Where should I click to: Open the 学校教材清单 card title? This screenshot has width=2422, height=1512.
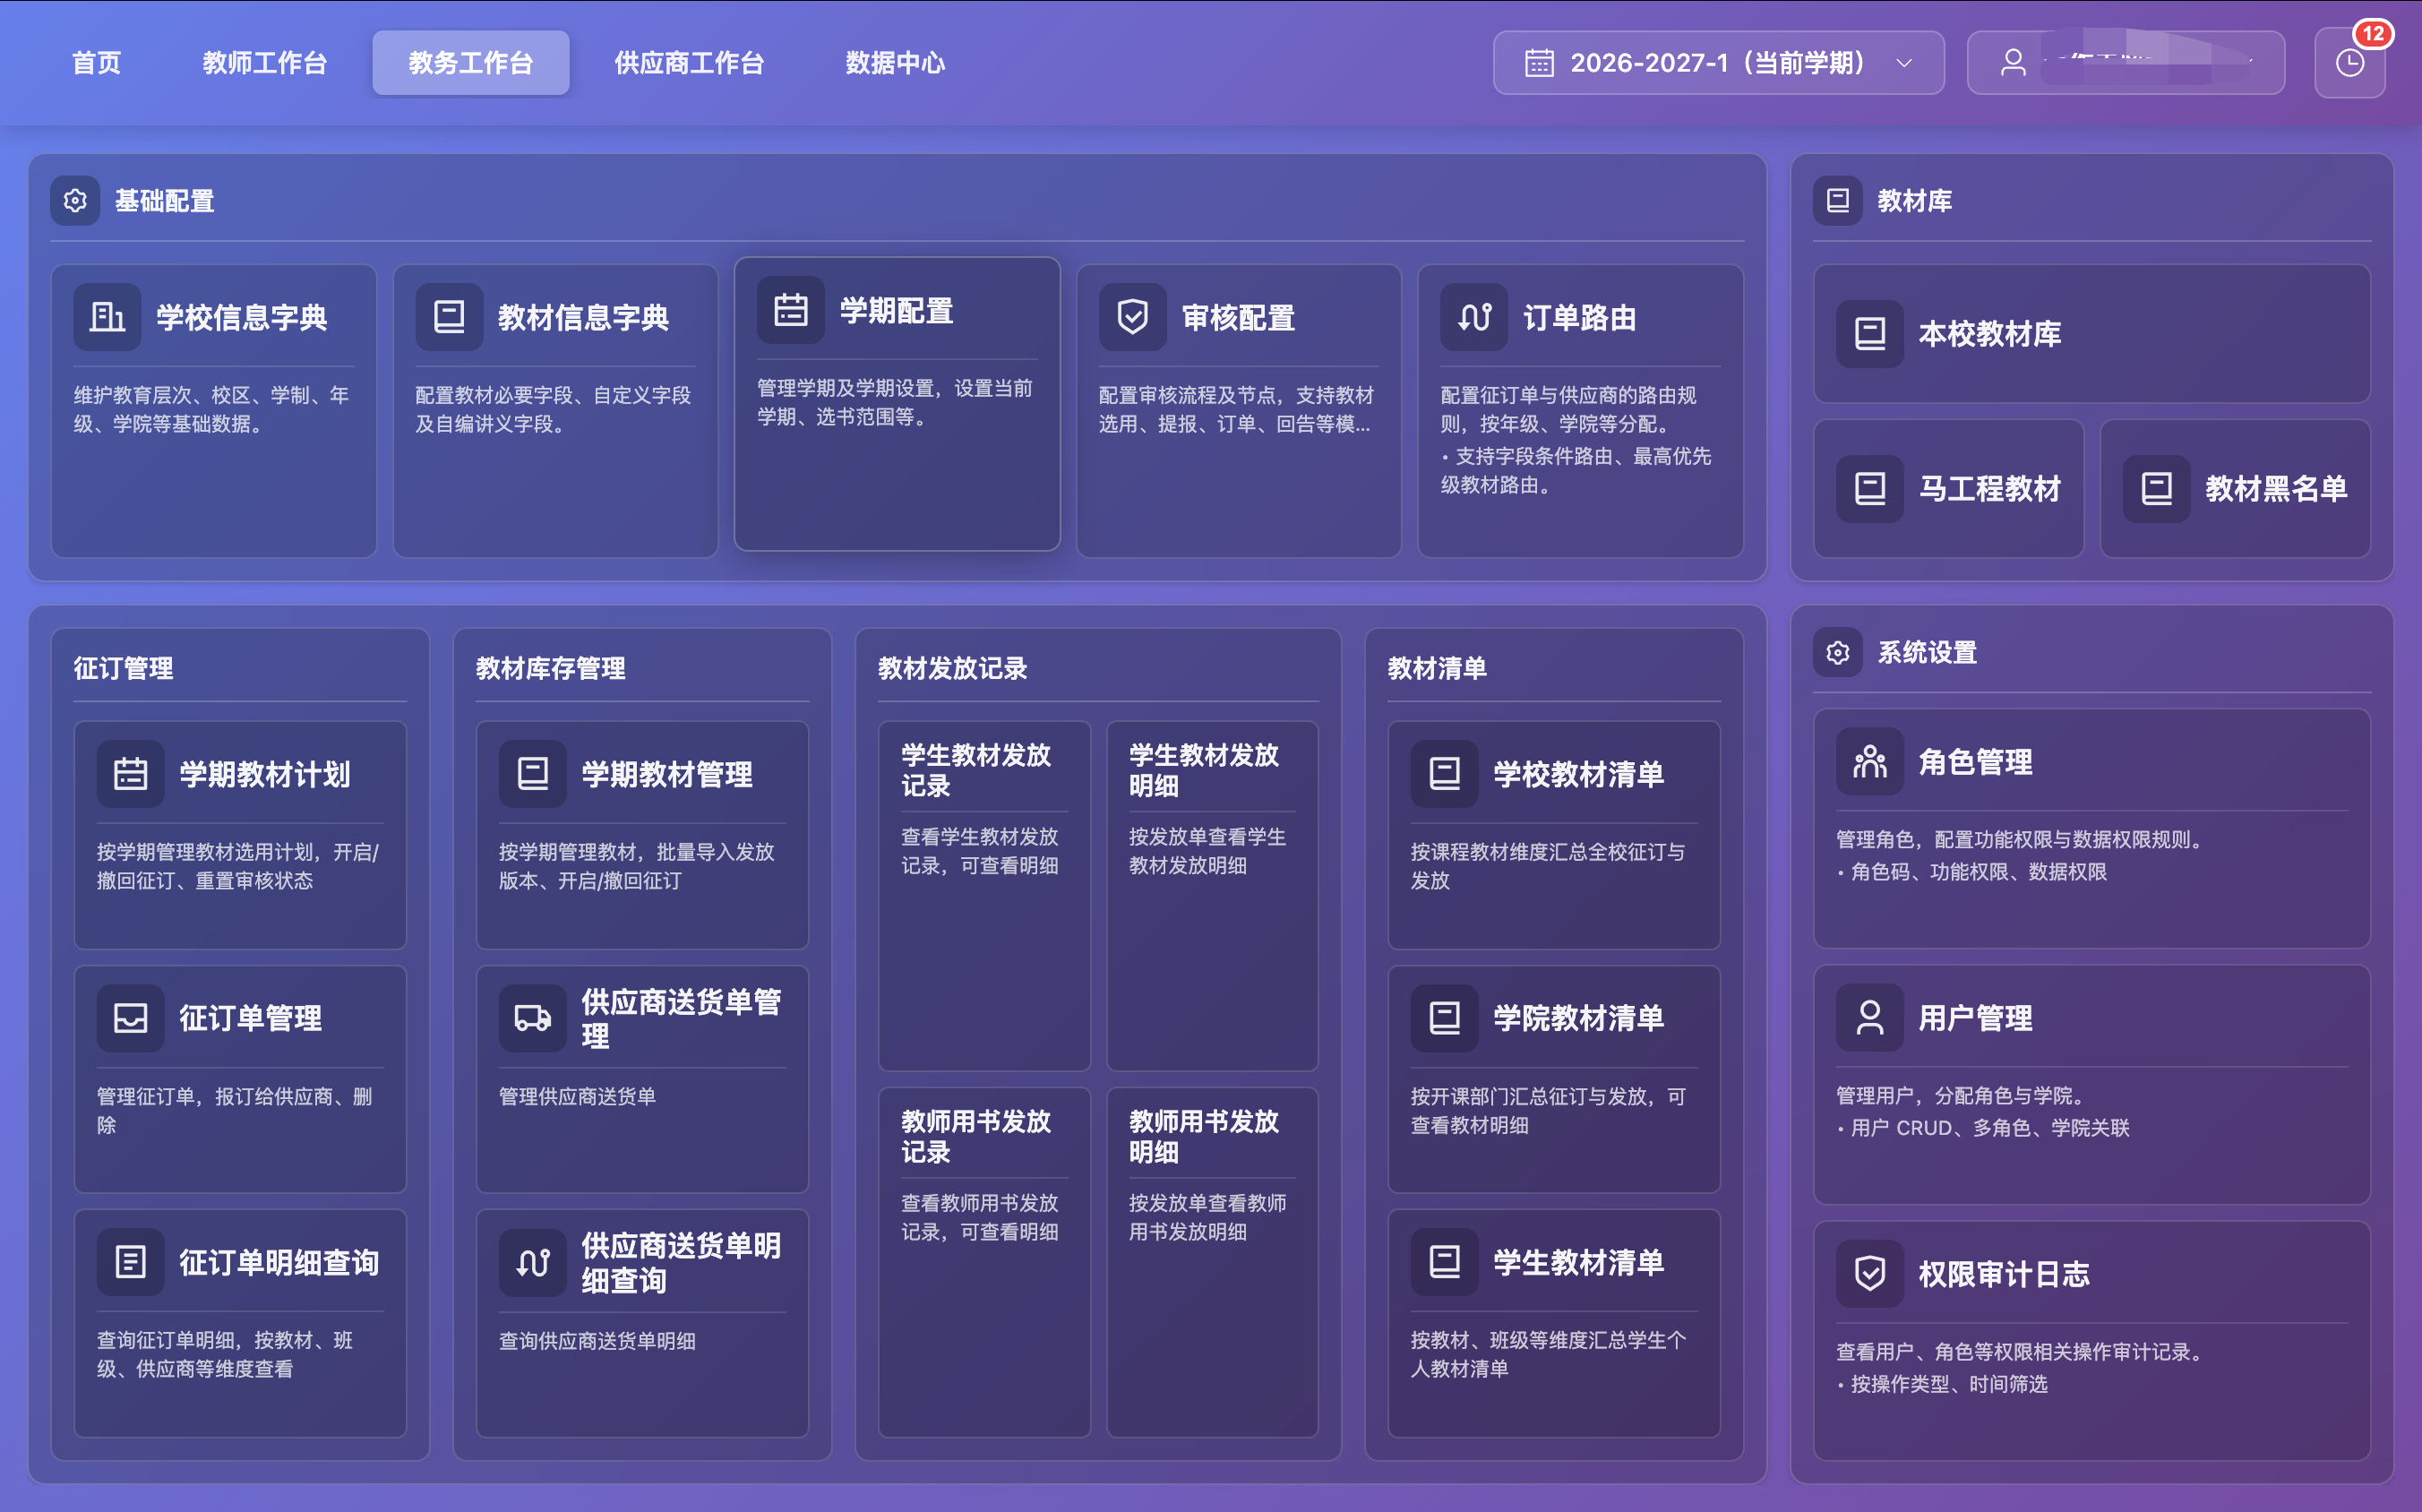[x=1578, y=774]
